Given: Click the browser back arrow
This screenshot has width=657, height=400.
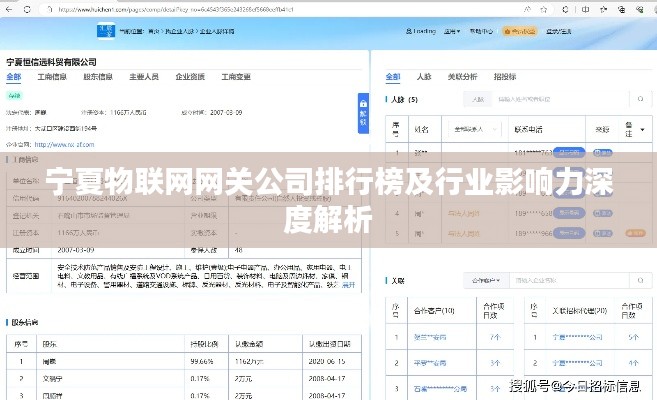Looking at the screenshot, I should 9,9.
